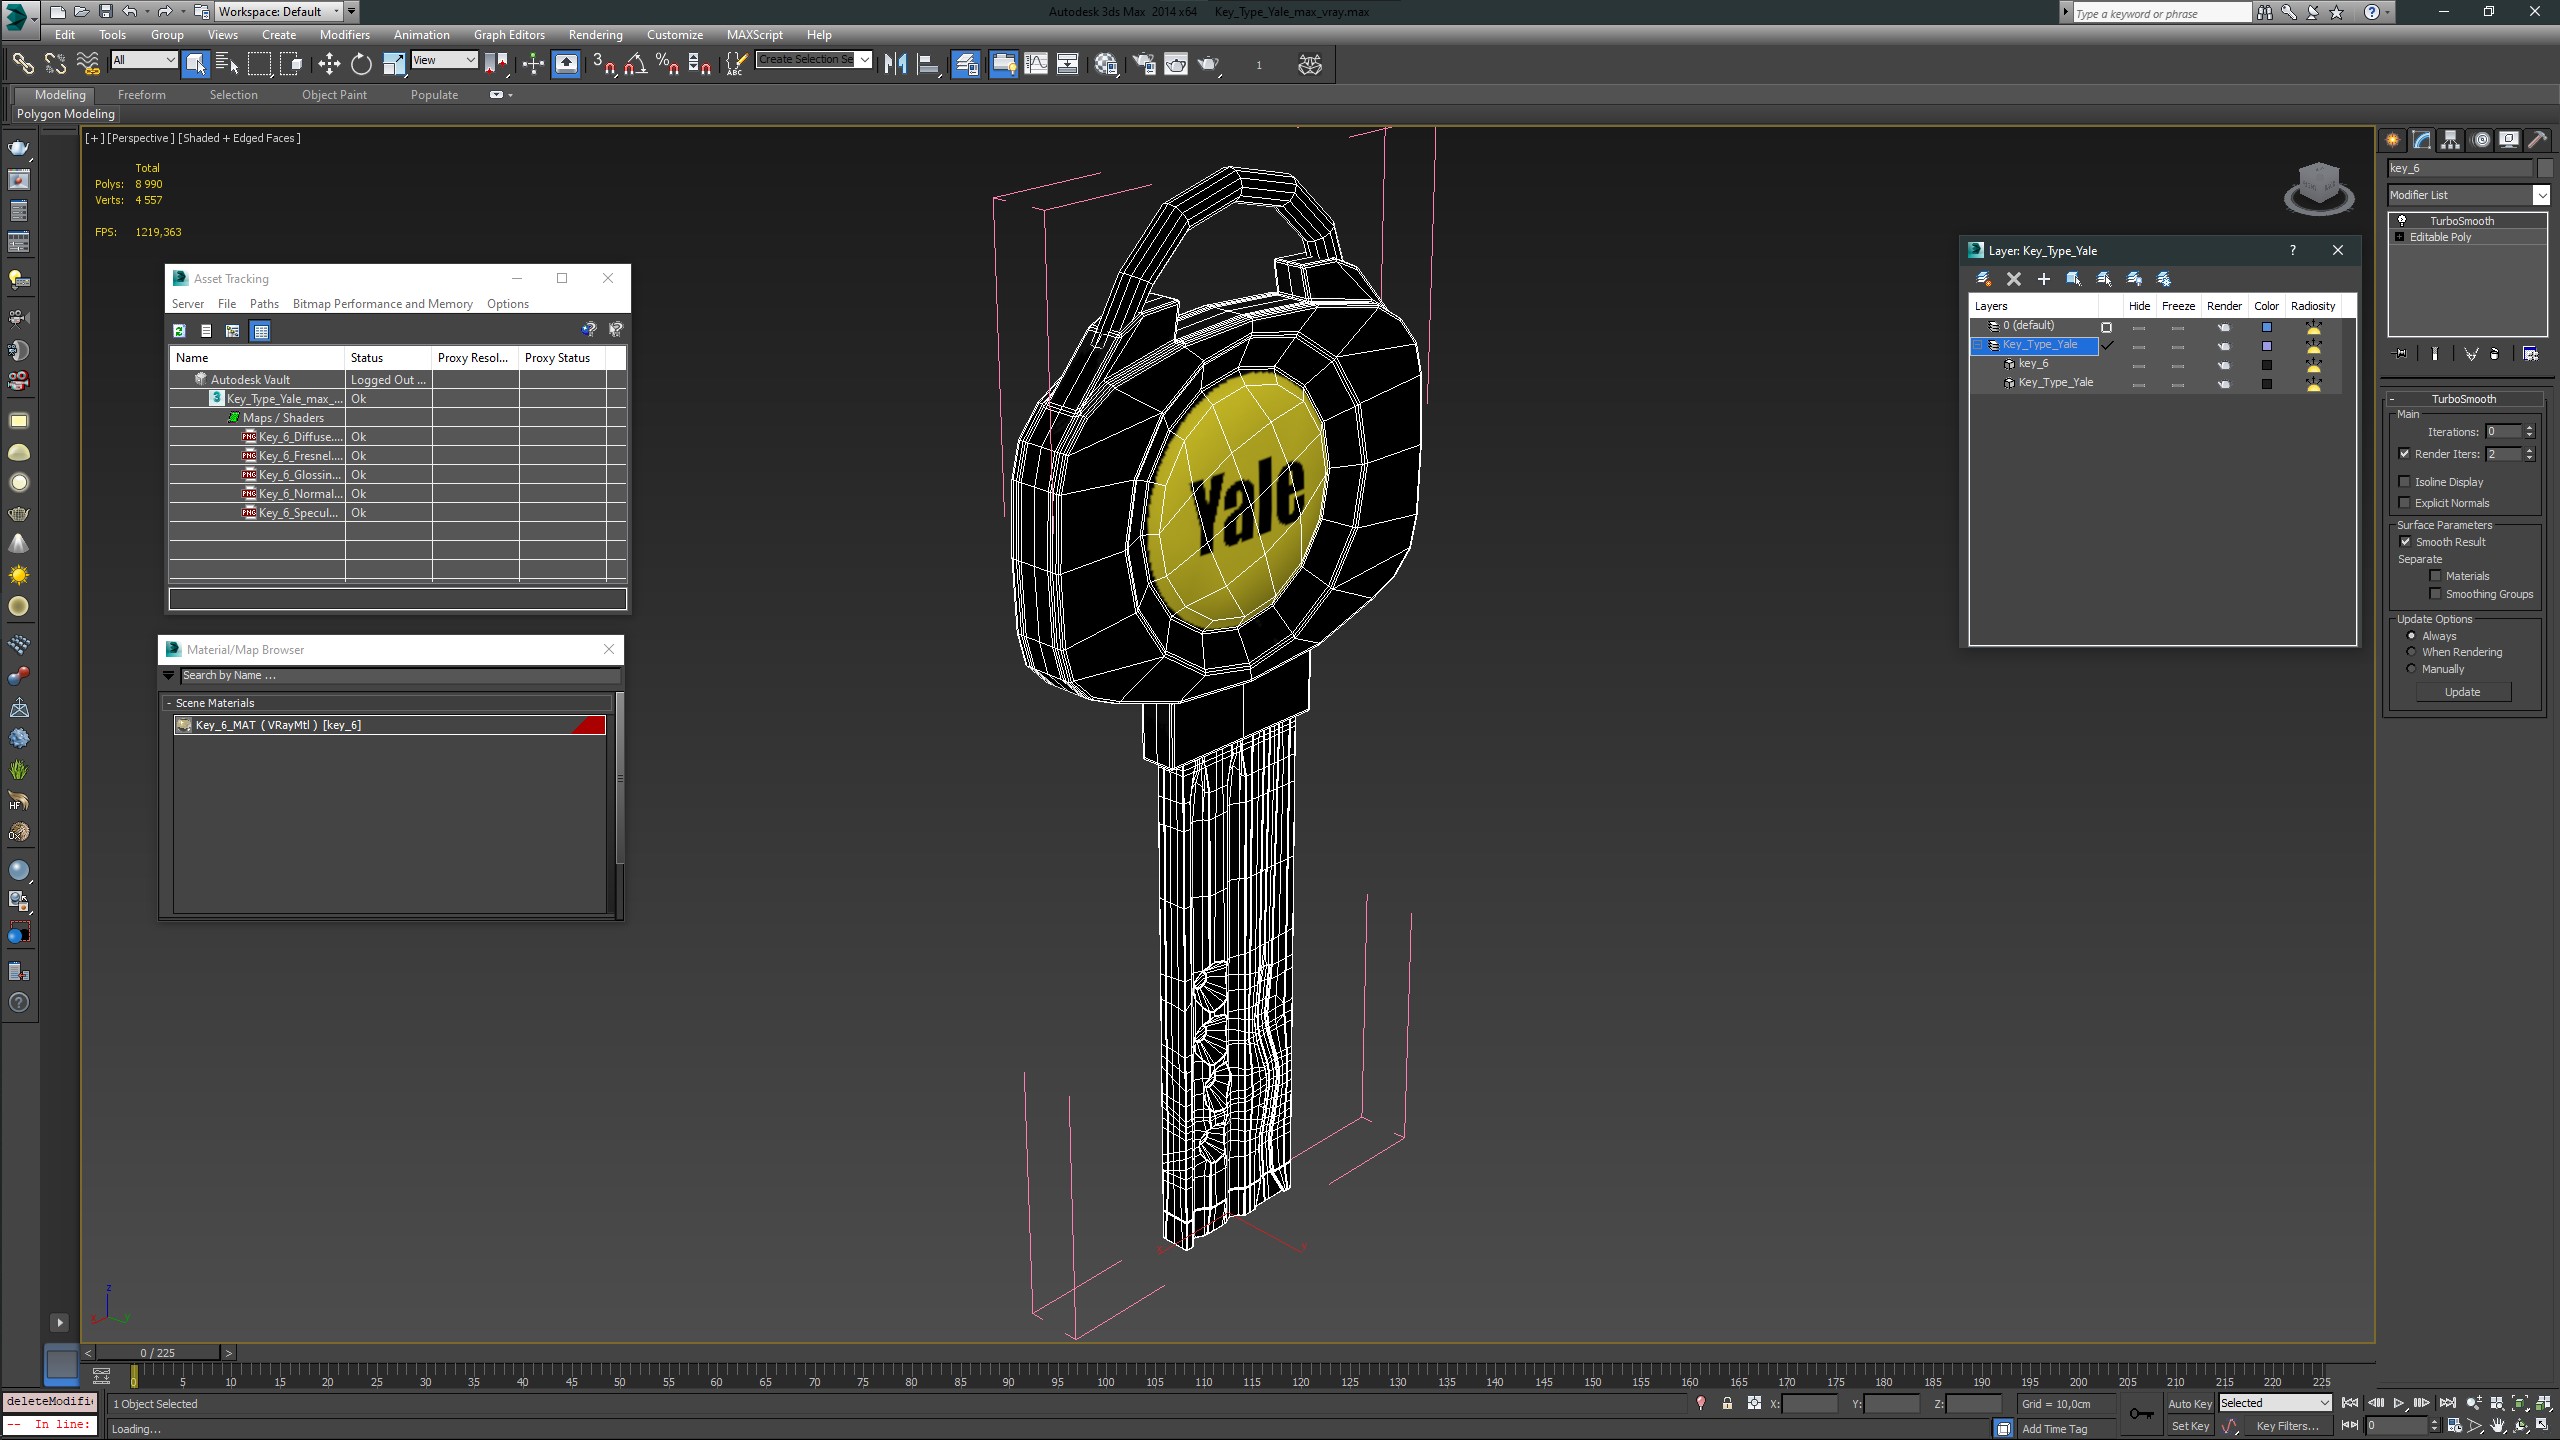Open the Rendering menu
2560x1440 pixels.
595,35
